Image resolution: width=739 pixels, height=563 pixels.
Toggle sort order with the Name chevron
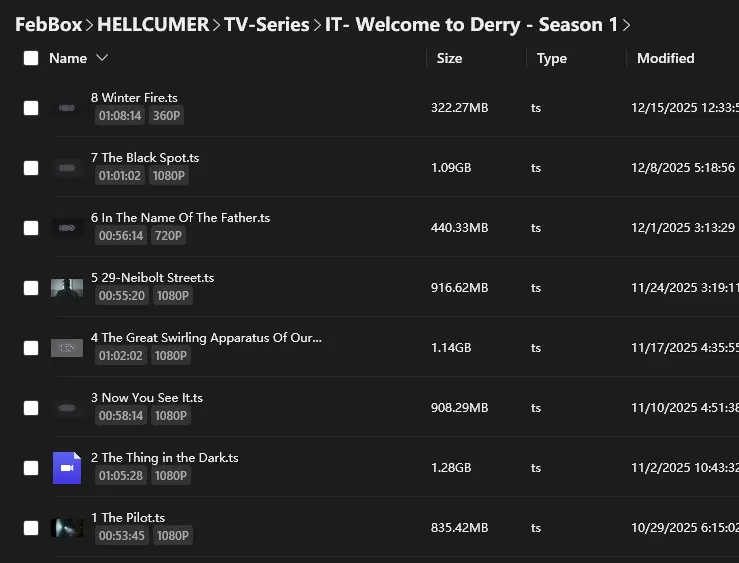[102, 57]
